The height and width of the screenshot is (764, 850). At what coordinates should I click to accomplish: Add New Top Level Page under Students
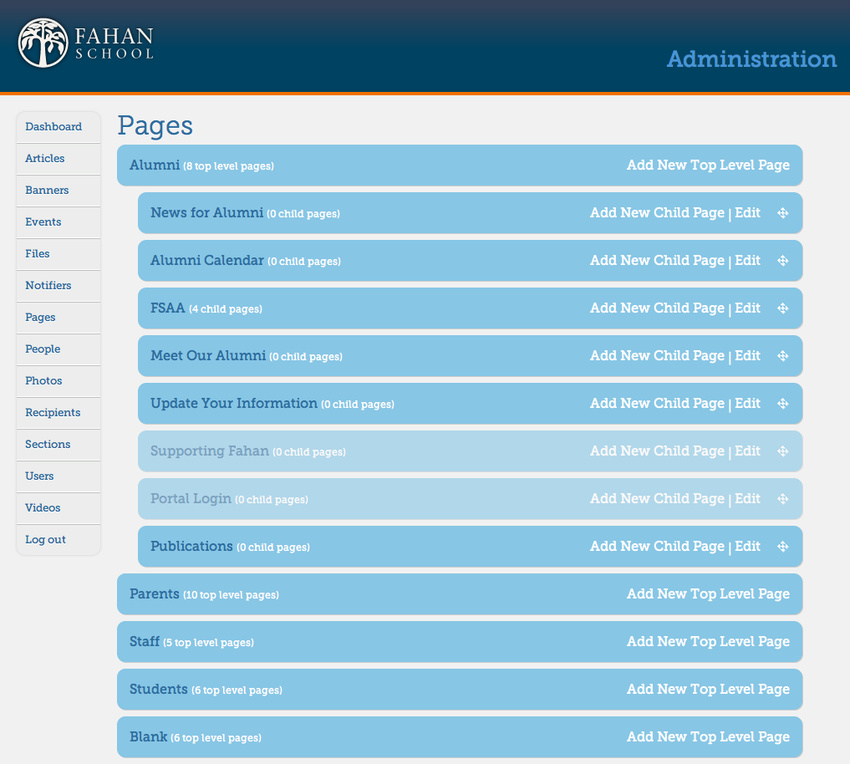click(708, 690)
